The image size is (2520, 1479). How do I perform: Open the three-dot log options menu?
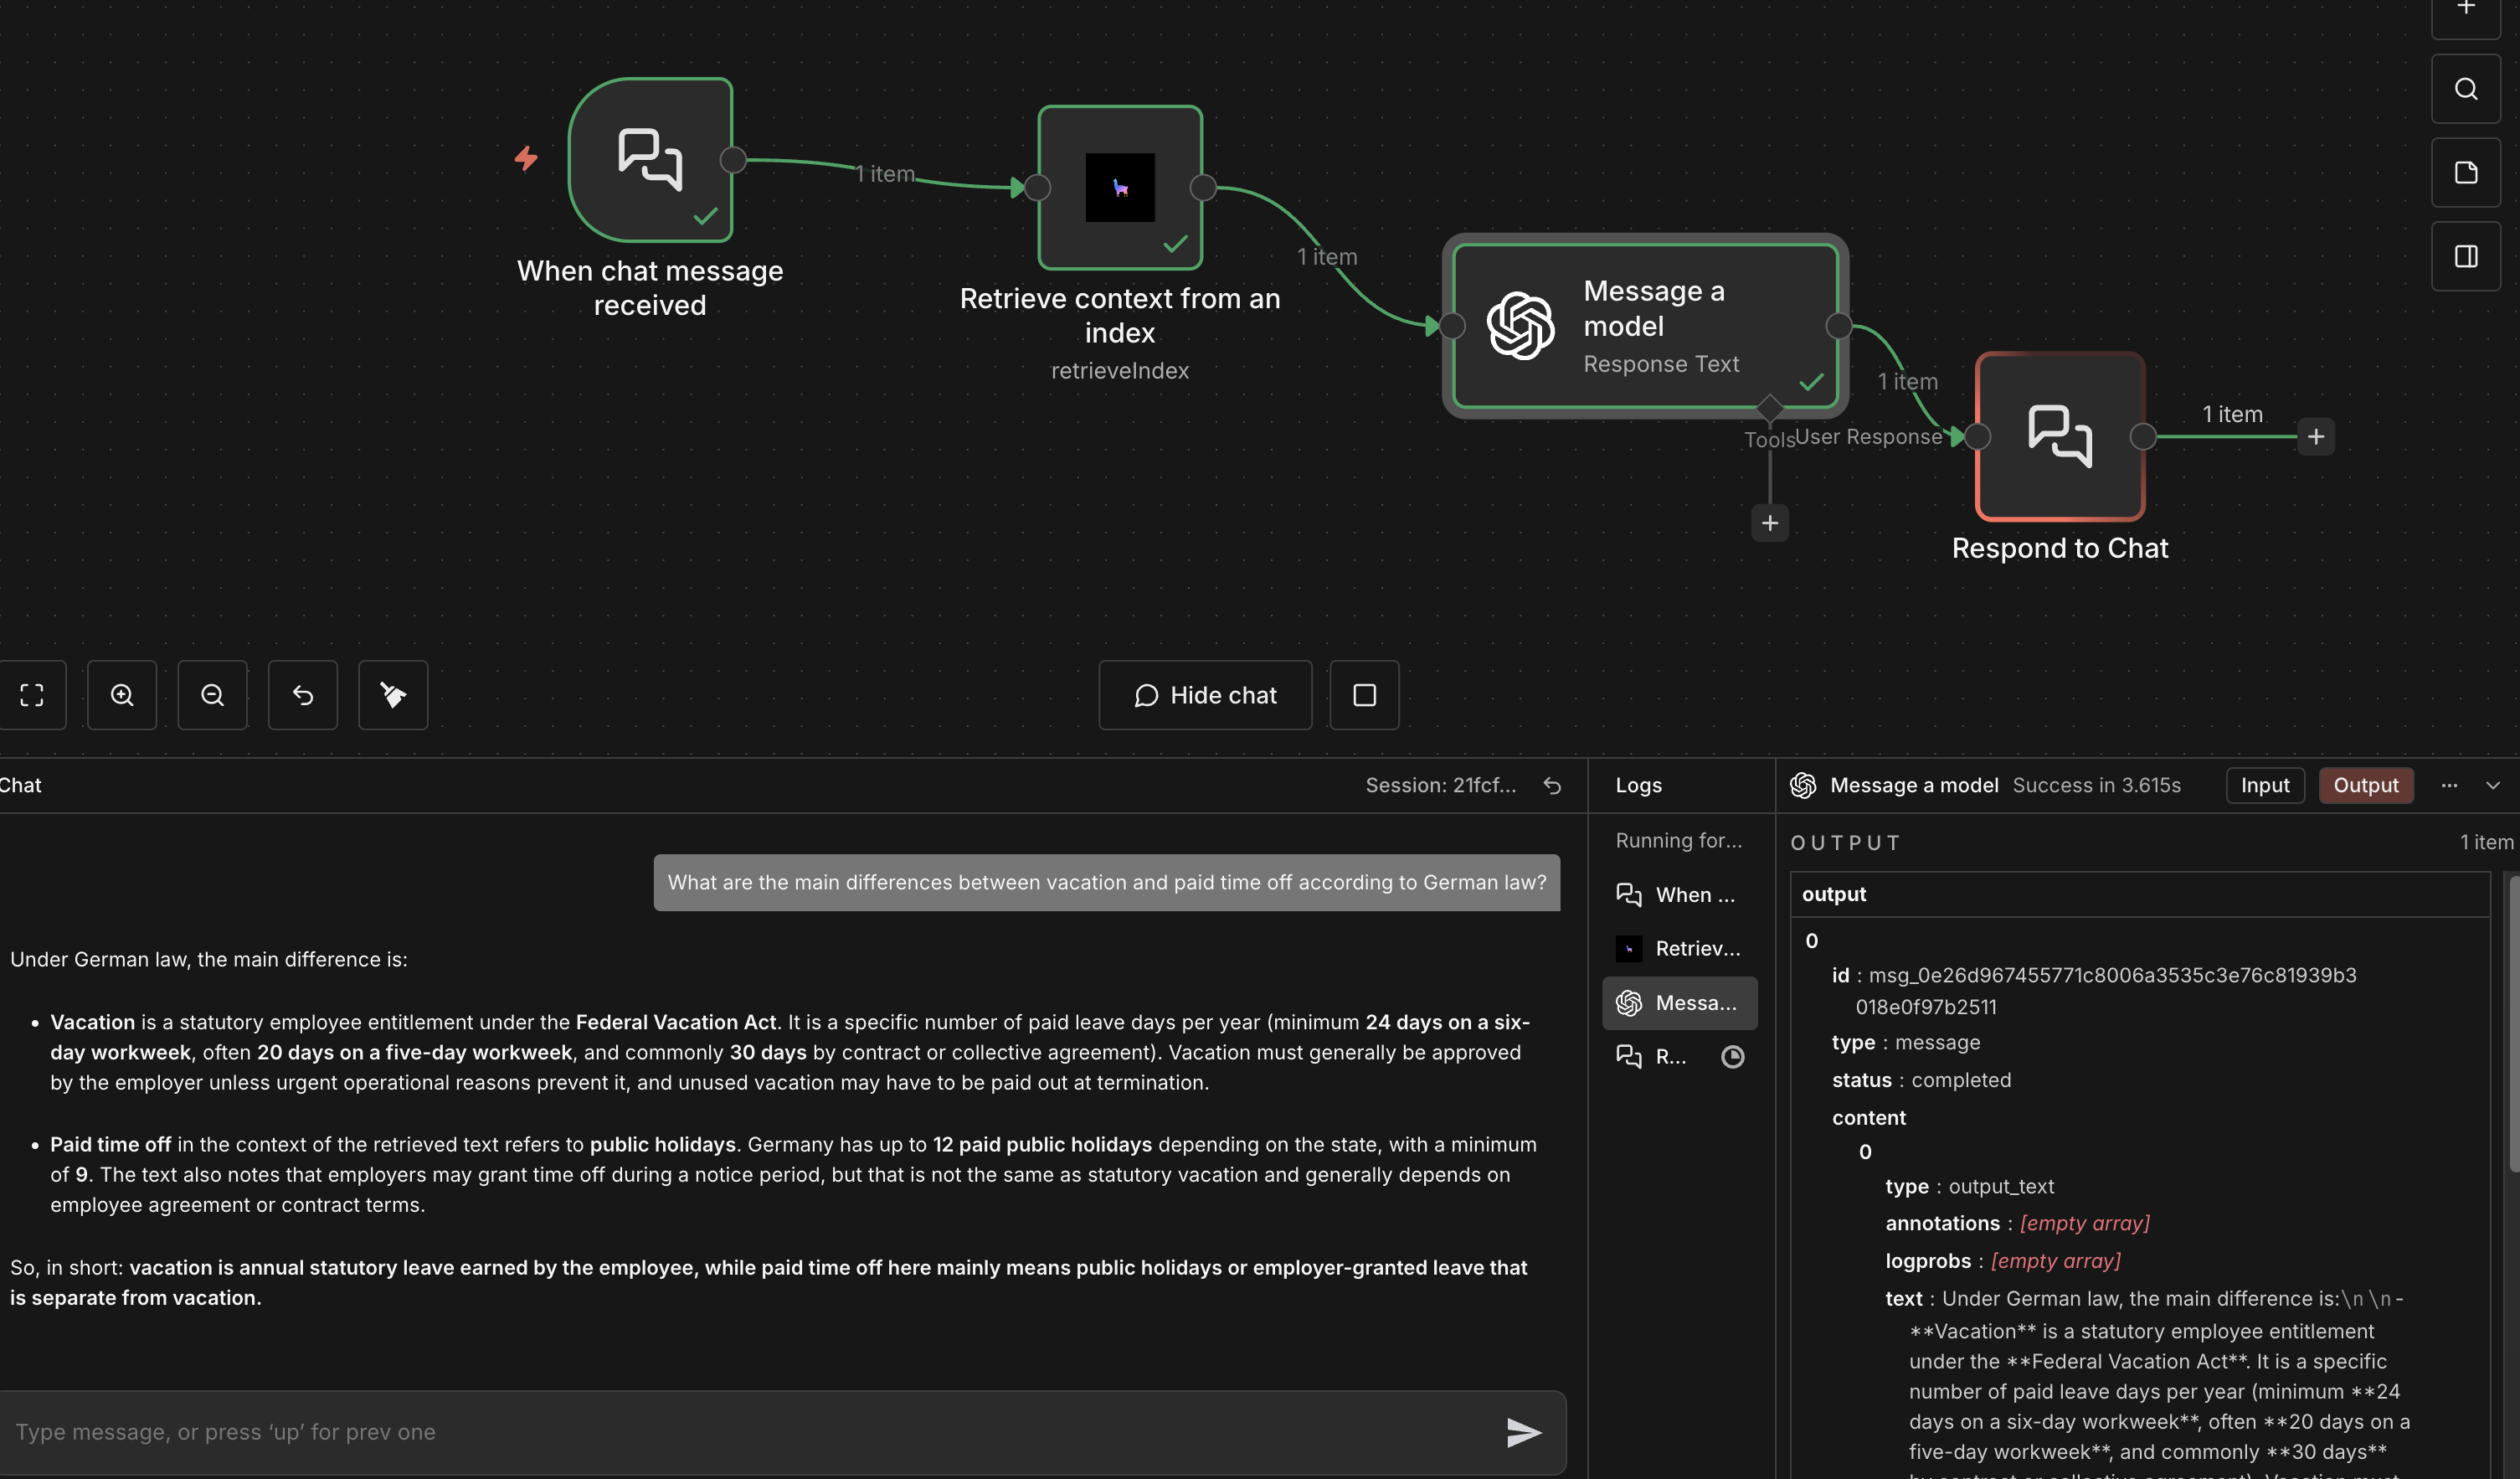[x=2449, y=785]
